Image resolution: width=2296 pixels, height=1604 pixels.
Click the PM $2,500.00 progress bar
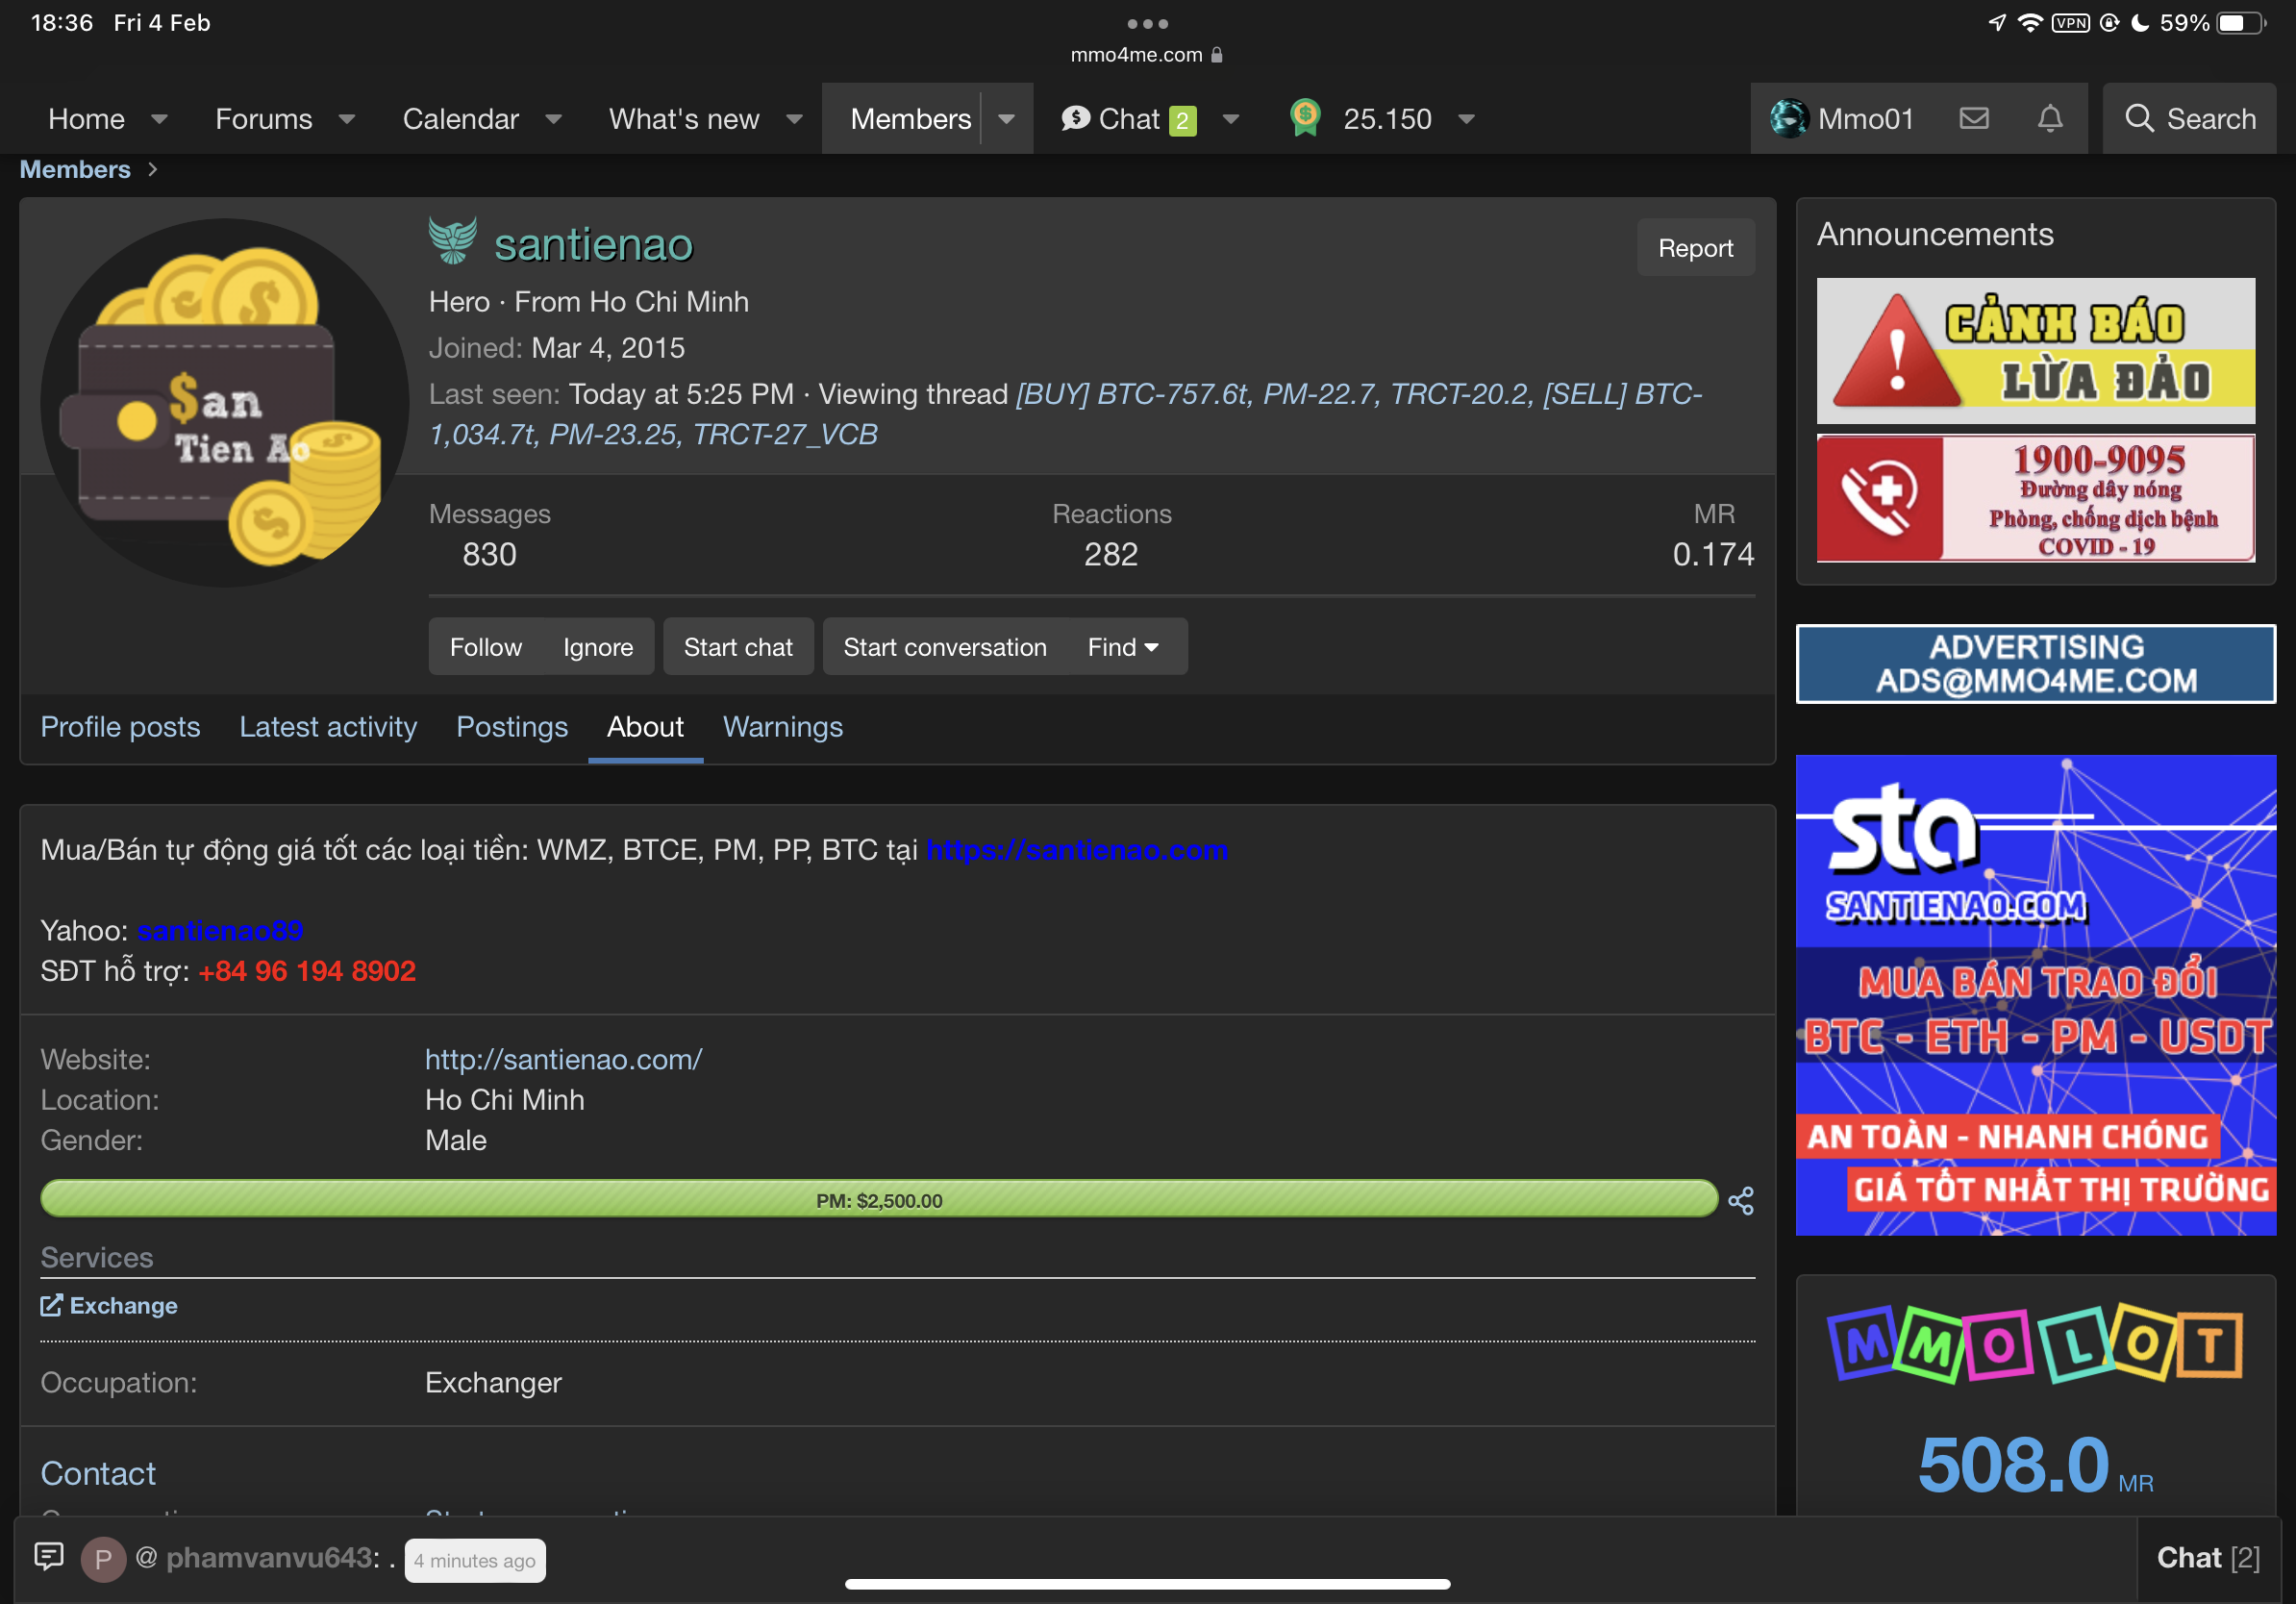[x=878, y=1199]
